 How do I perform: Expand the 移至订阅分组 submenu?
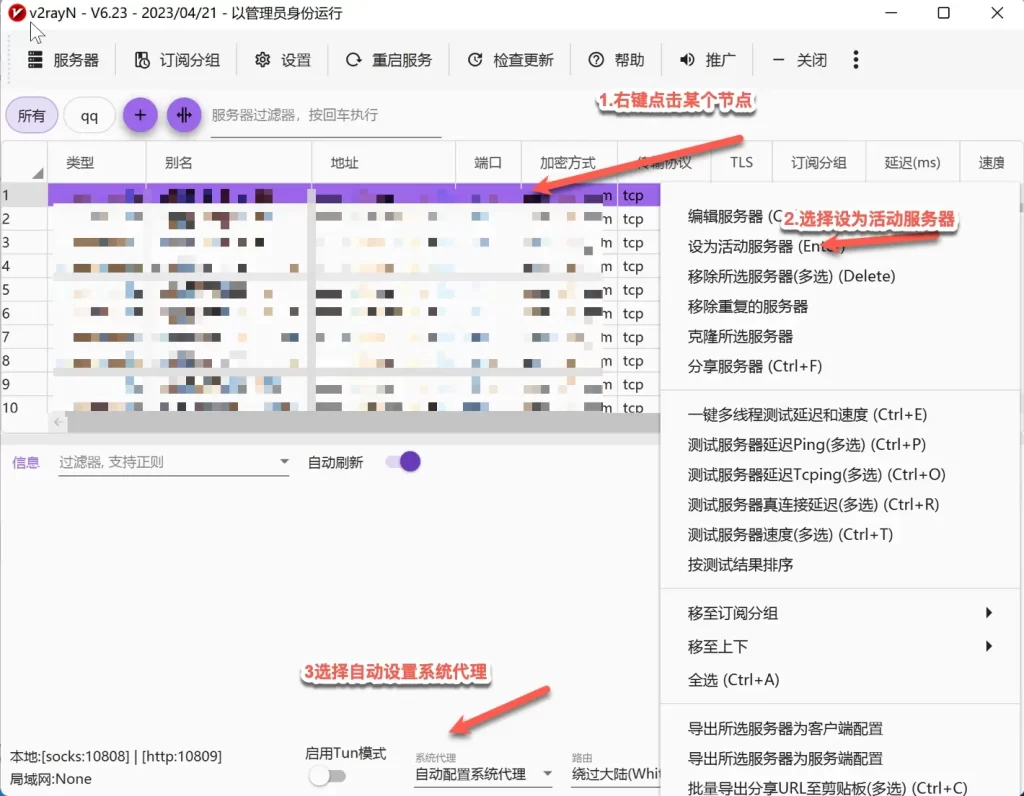pos(840,613)
